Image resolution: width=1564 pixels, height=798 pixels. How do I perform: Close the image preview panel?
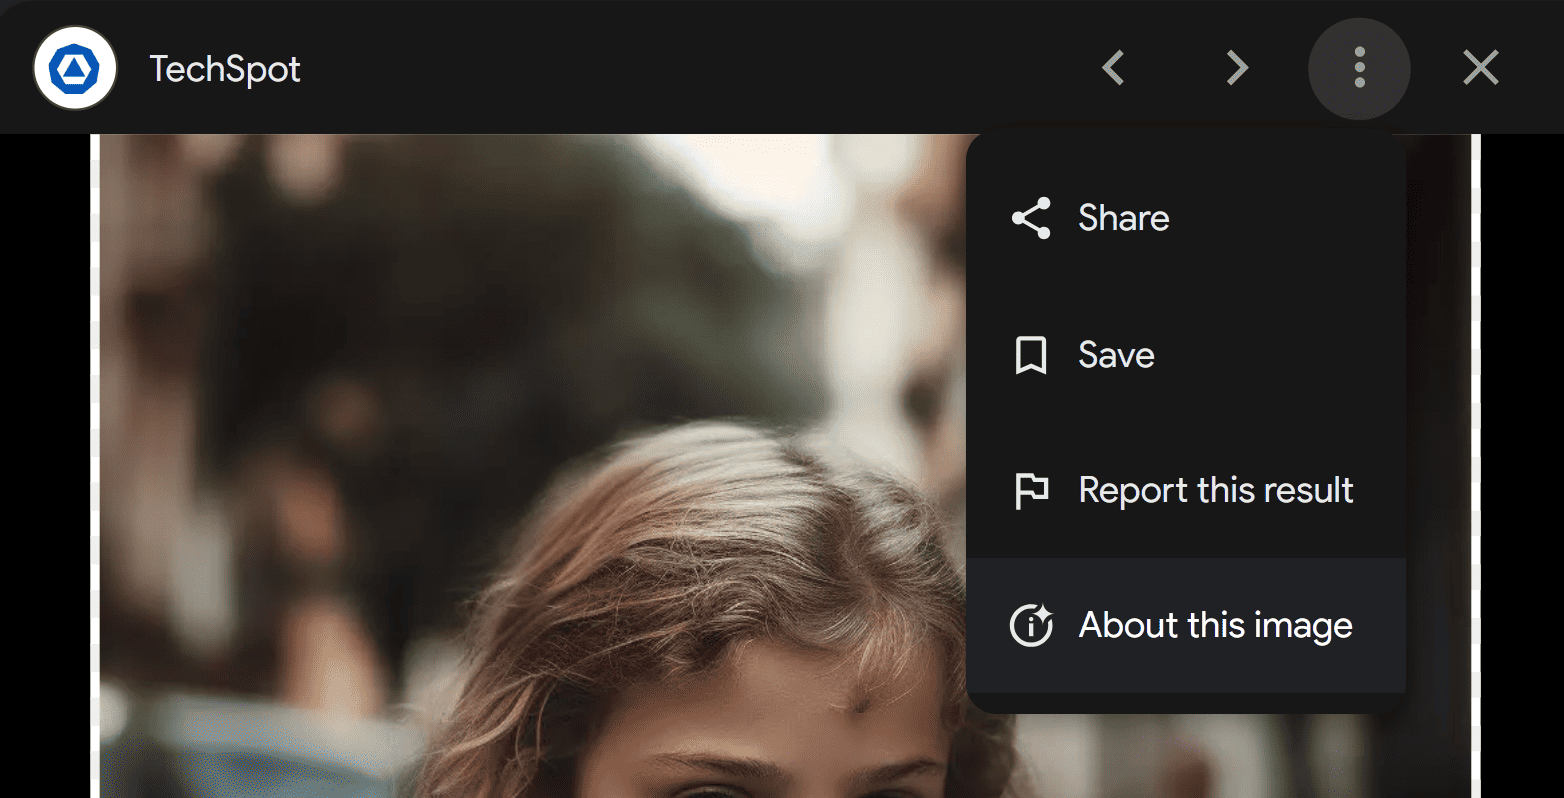click(1480, 68)
